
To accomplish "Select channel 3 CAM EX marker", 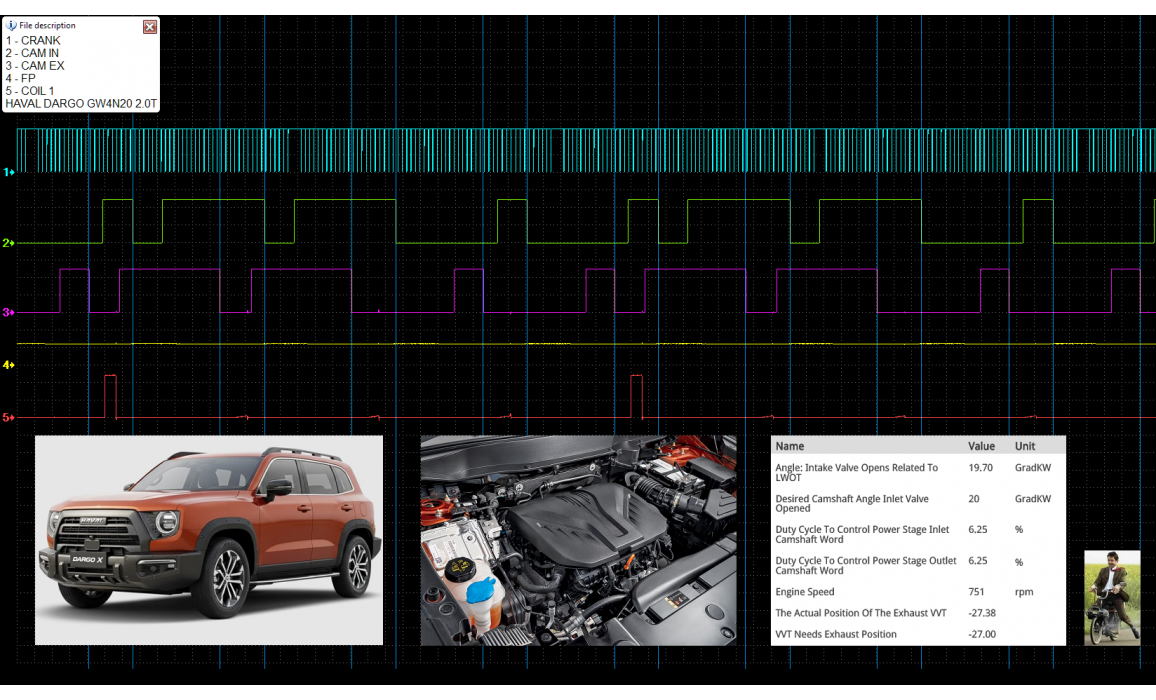I will pos(7,313).
